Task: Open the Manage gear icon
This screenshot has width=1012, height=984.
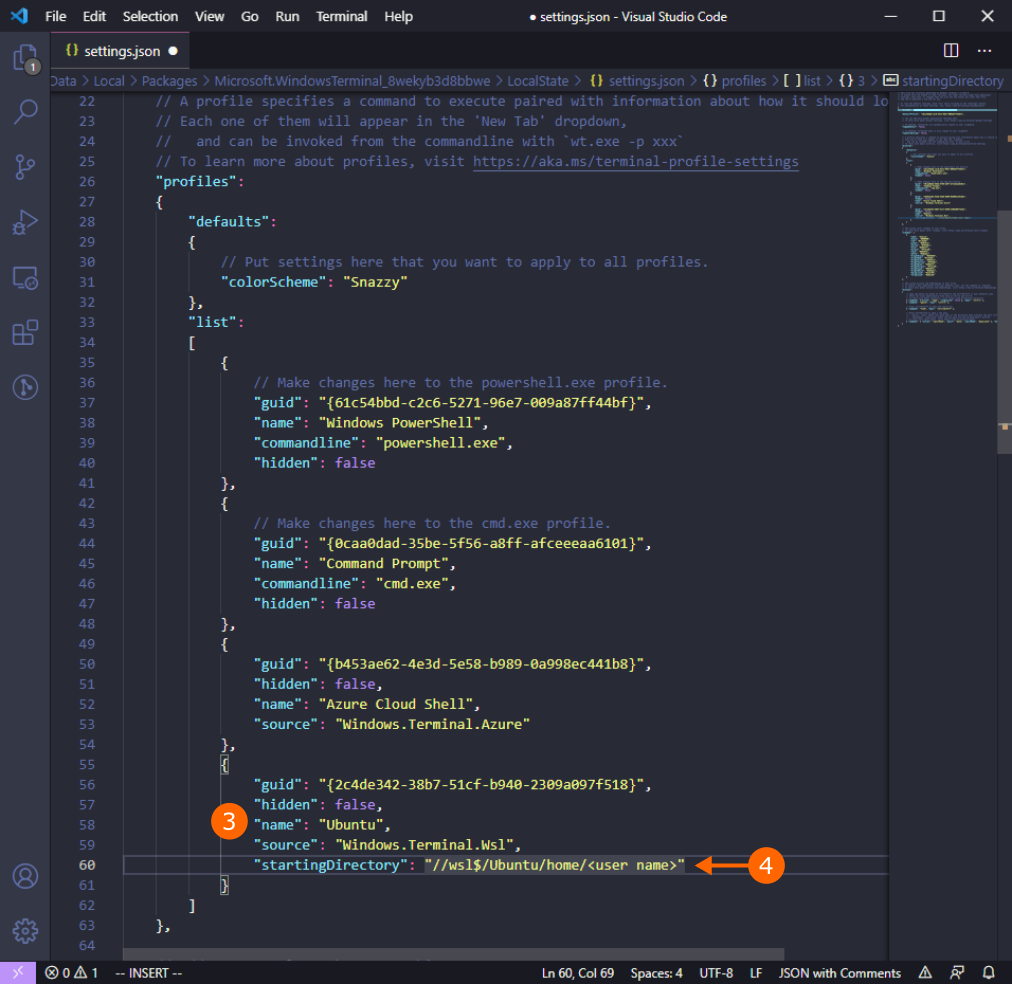Action: pyautogui.click(x=25, y=930)
